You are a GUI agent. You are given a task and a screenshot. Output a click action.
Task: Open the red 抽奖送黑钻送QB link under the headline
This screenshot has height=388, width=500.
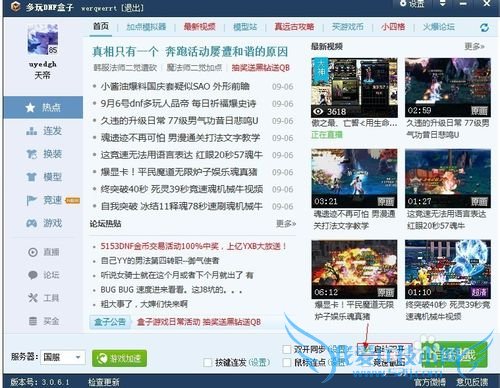(x=261, y=68)
